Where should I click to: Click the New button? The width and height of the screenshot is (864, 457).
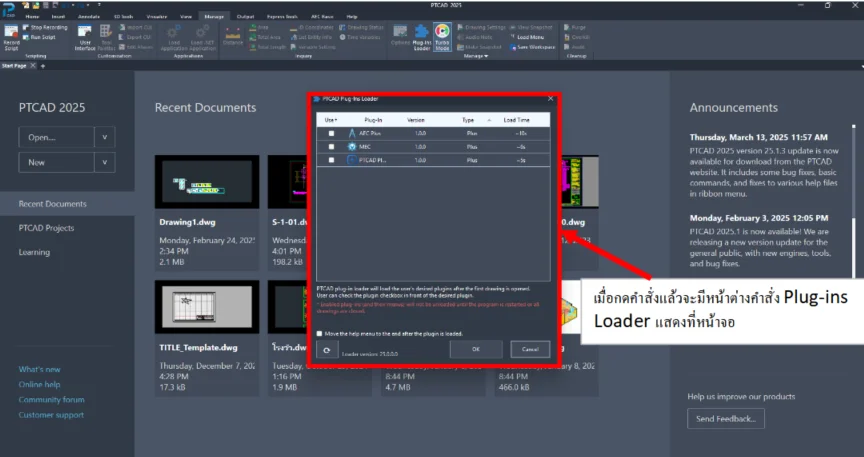click(x=57, y=163)
